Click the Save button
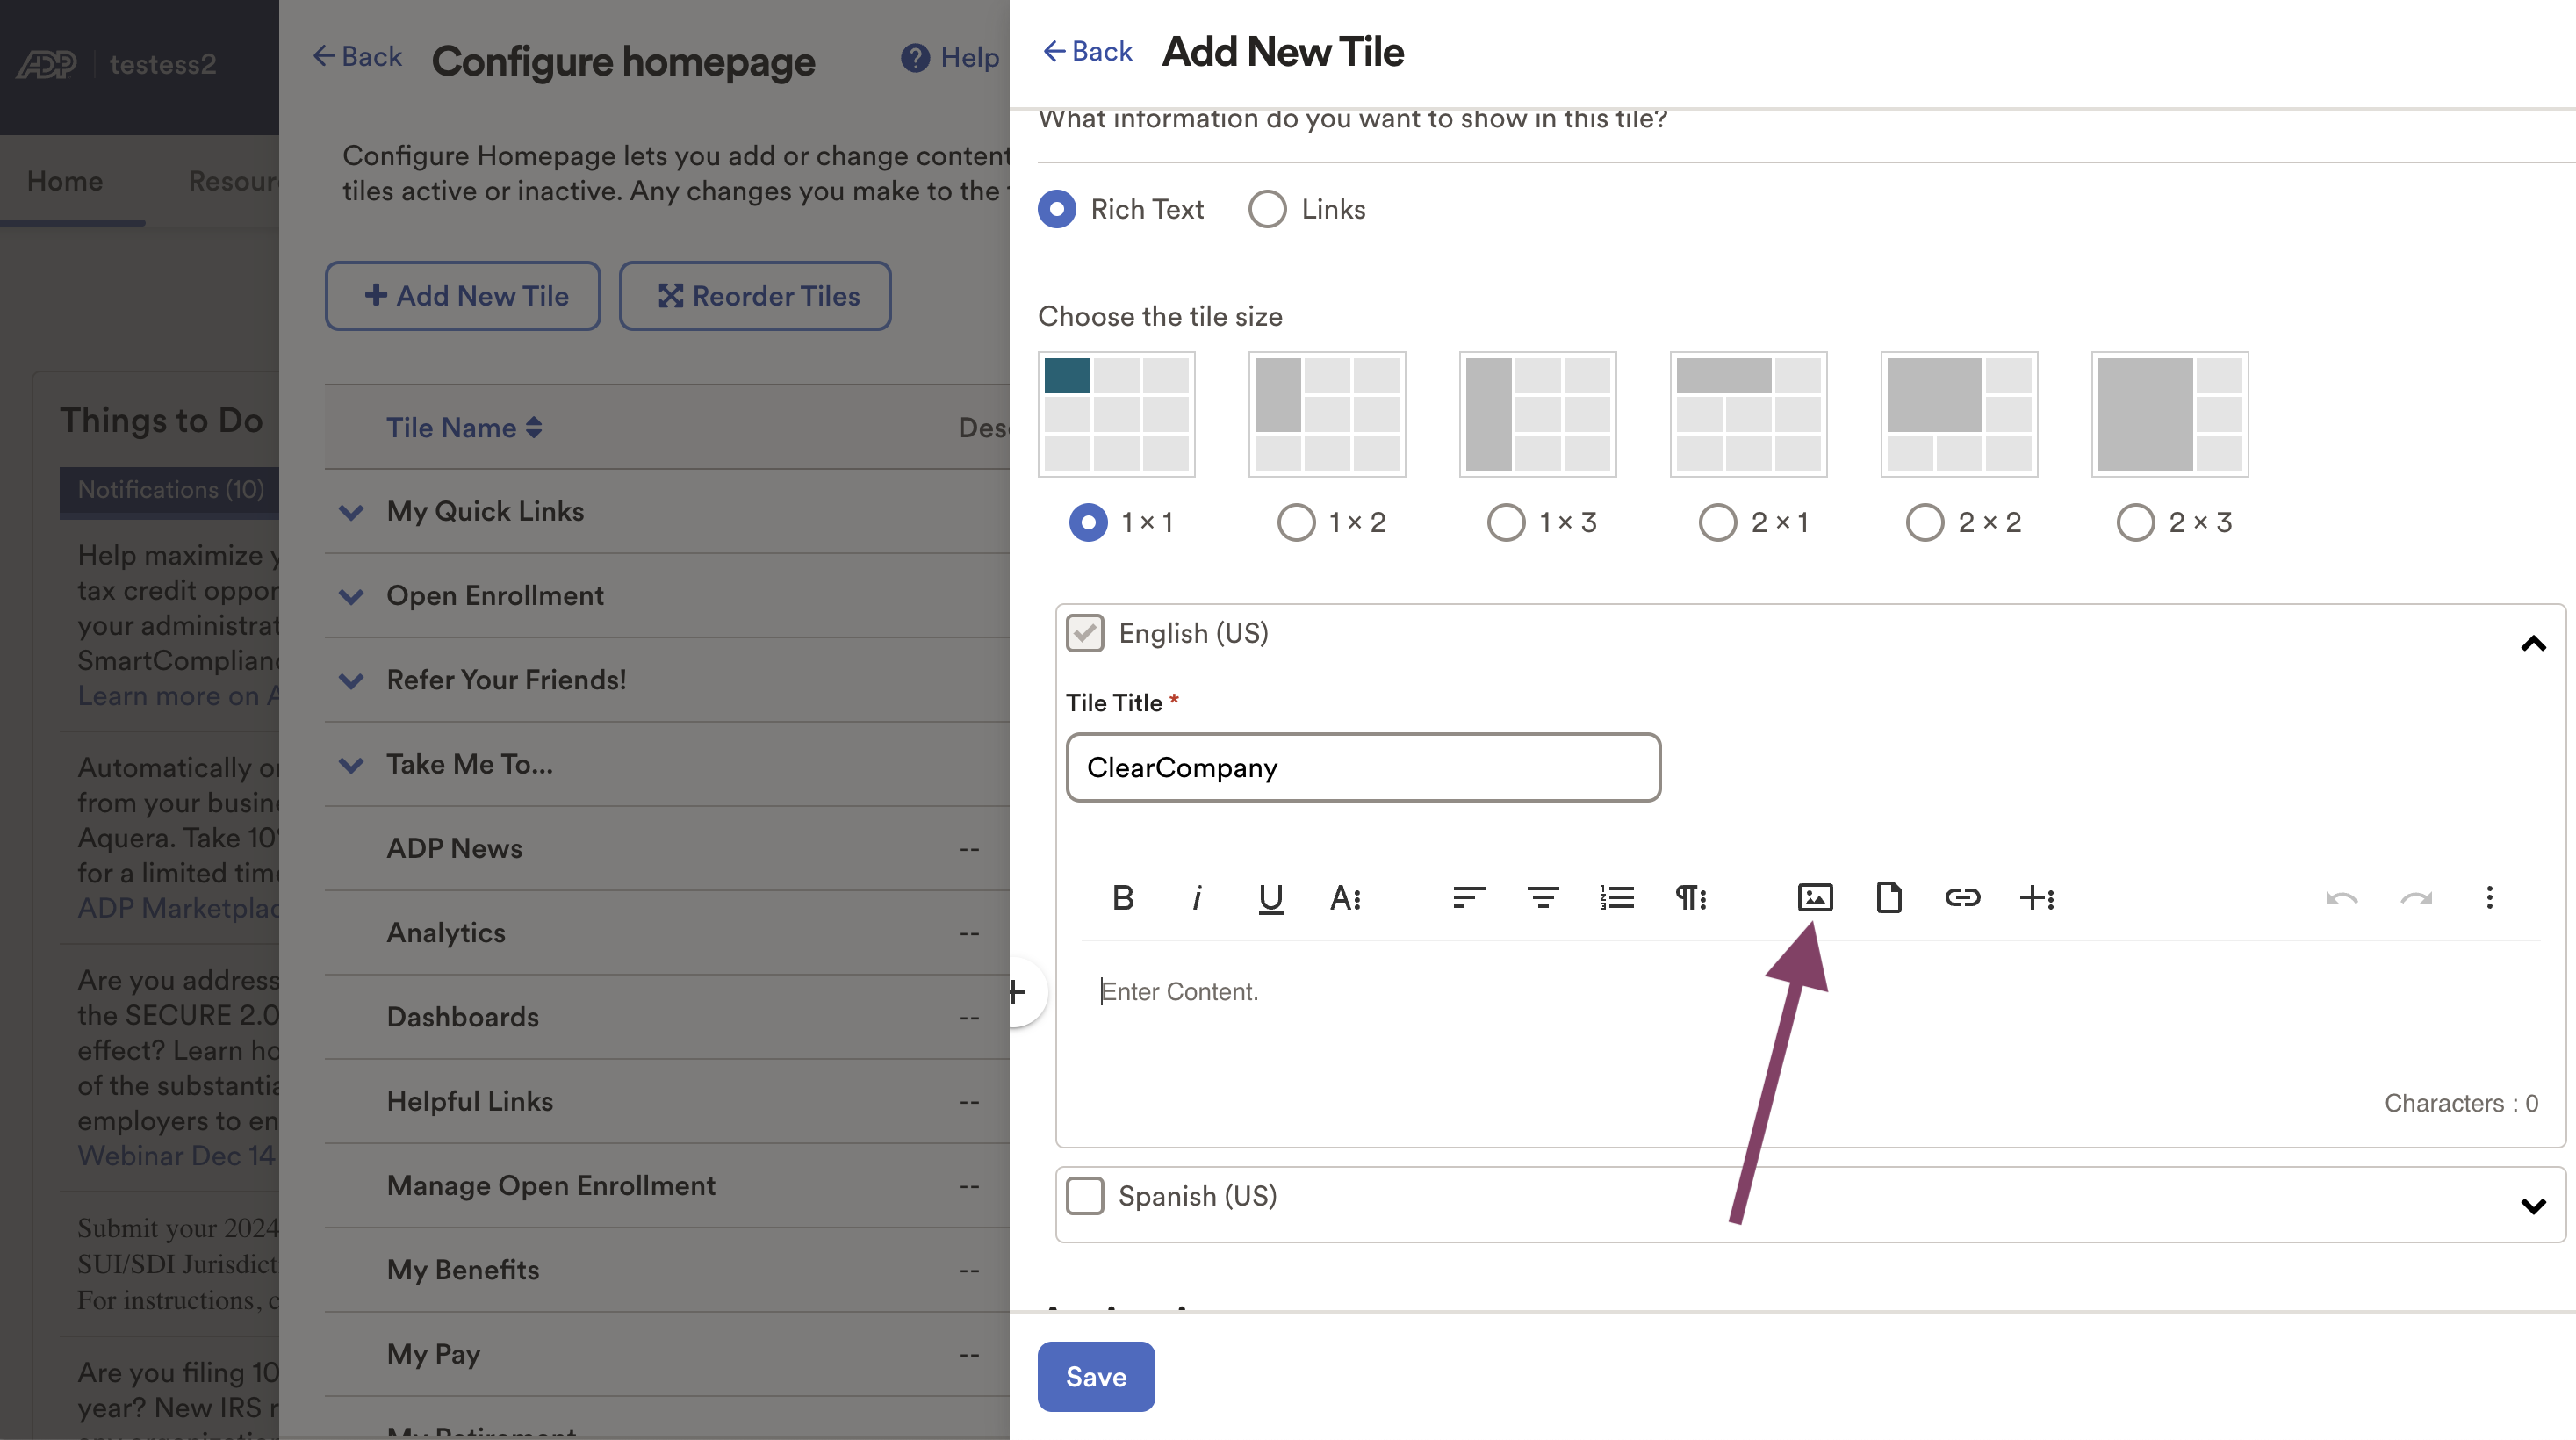This screenshot has height=1440, width=2576. coord(1096,1377)
